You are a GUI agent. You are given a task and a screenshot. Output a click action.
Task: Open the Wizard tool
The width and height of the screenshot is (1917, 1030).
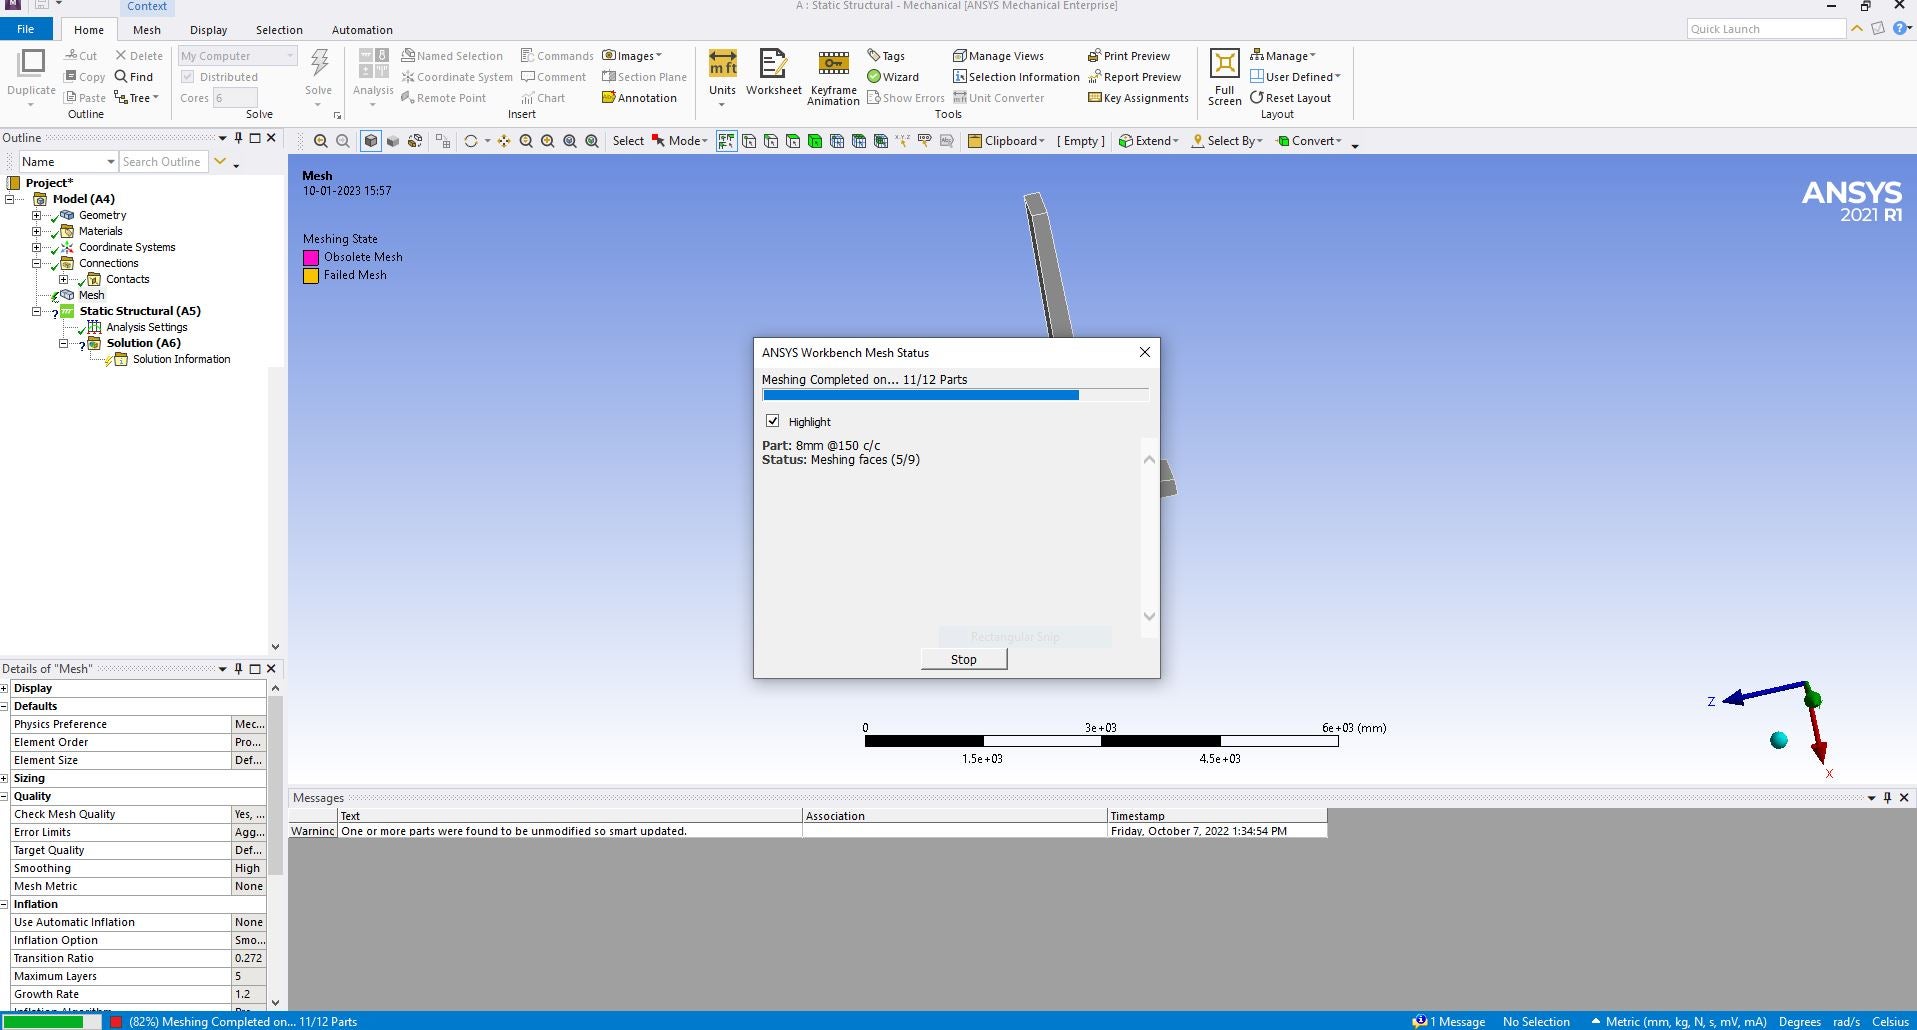(893, 77)
